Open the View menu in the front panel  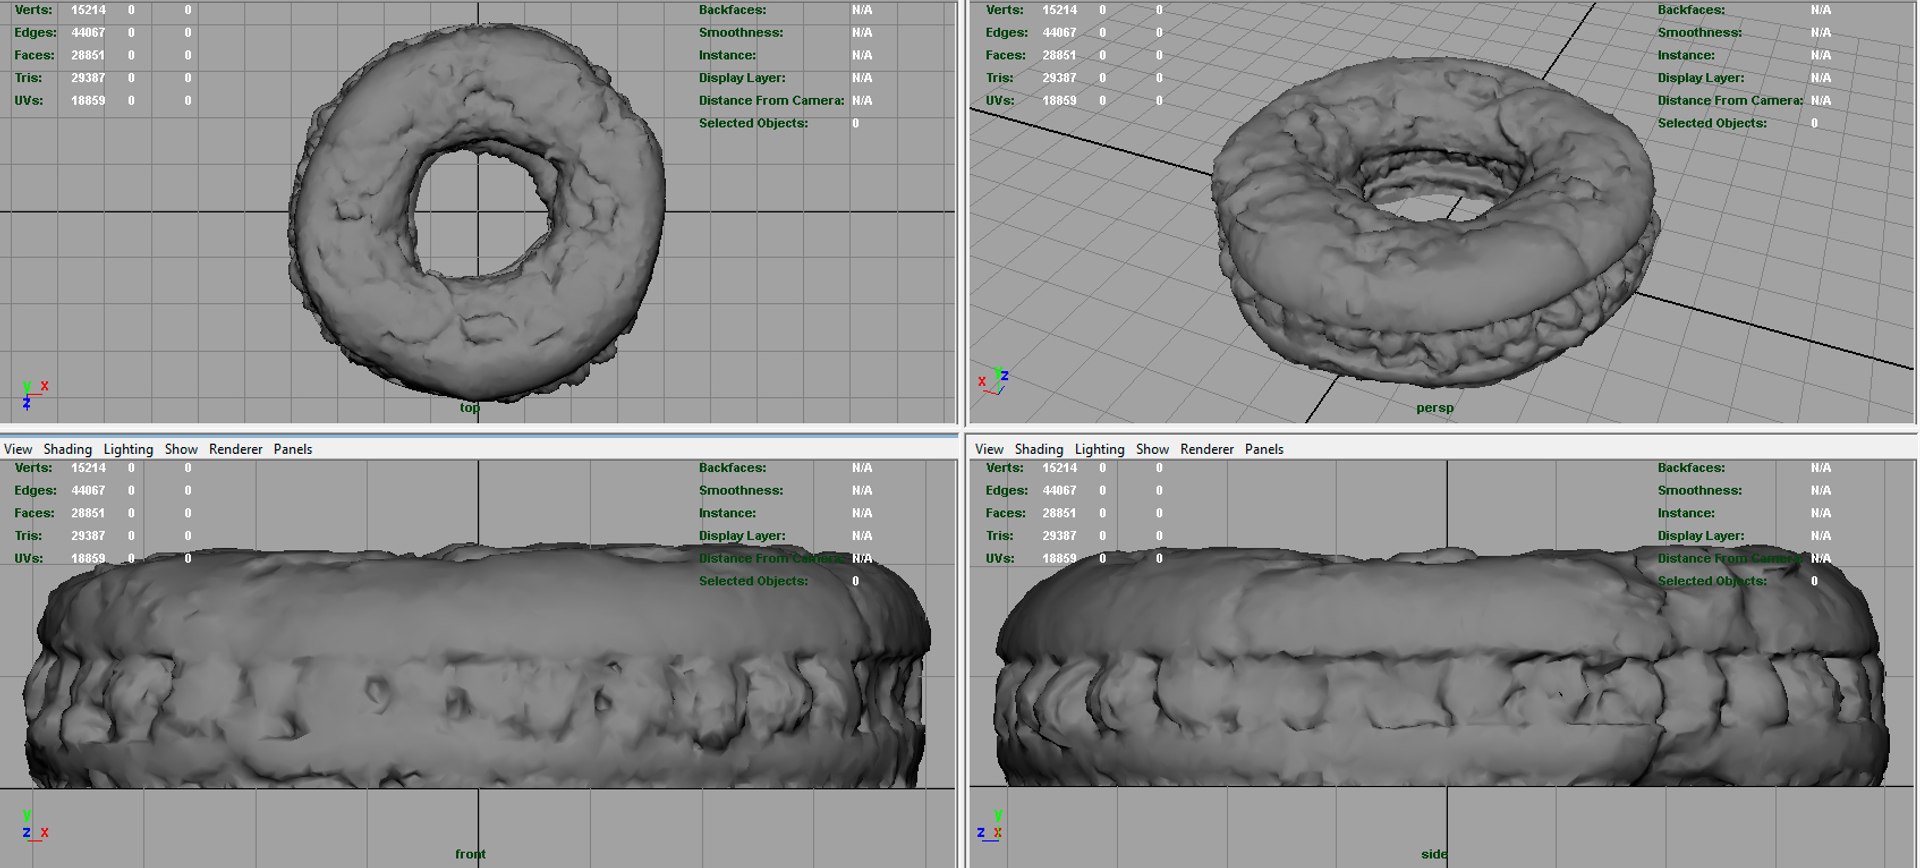(x=18, y=449)
